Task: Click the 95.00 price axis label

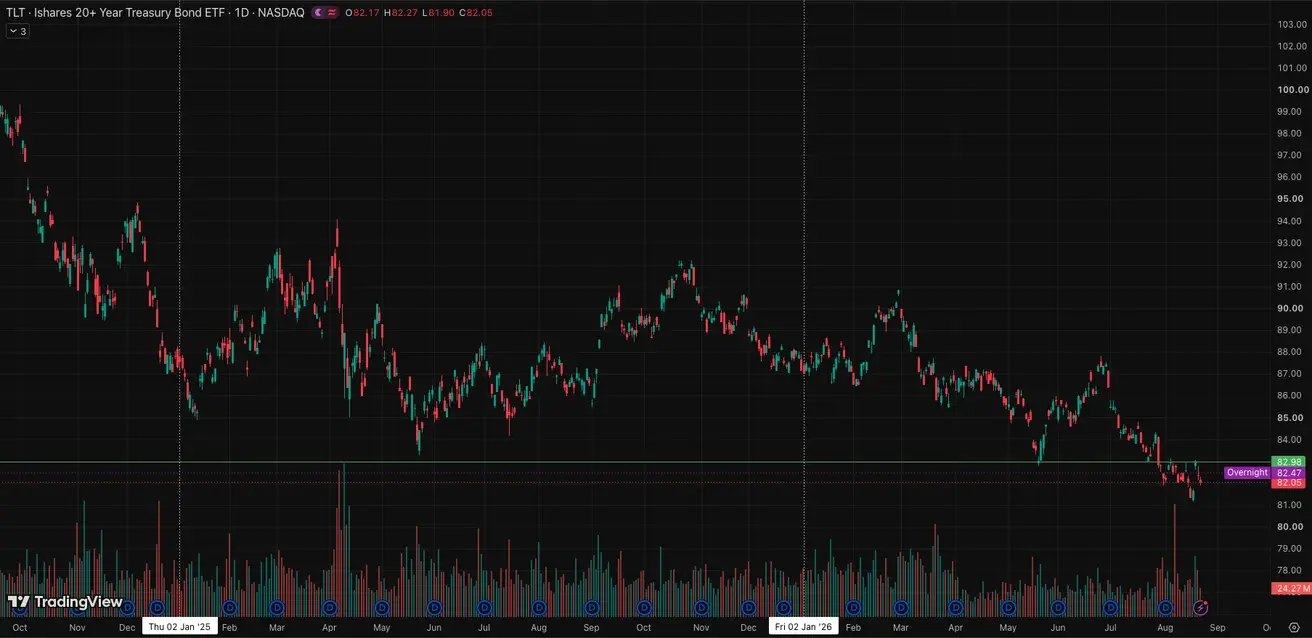Action: click(1291, 198)
